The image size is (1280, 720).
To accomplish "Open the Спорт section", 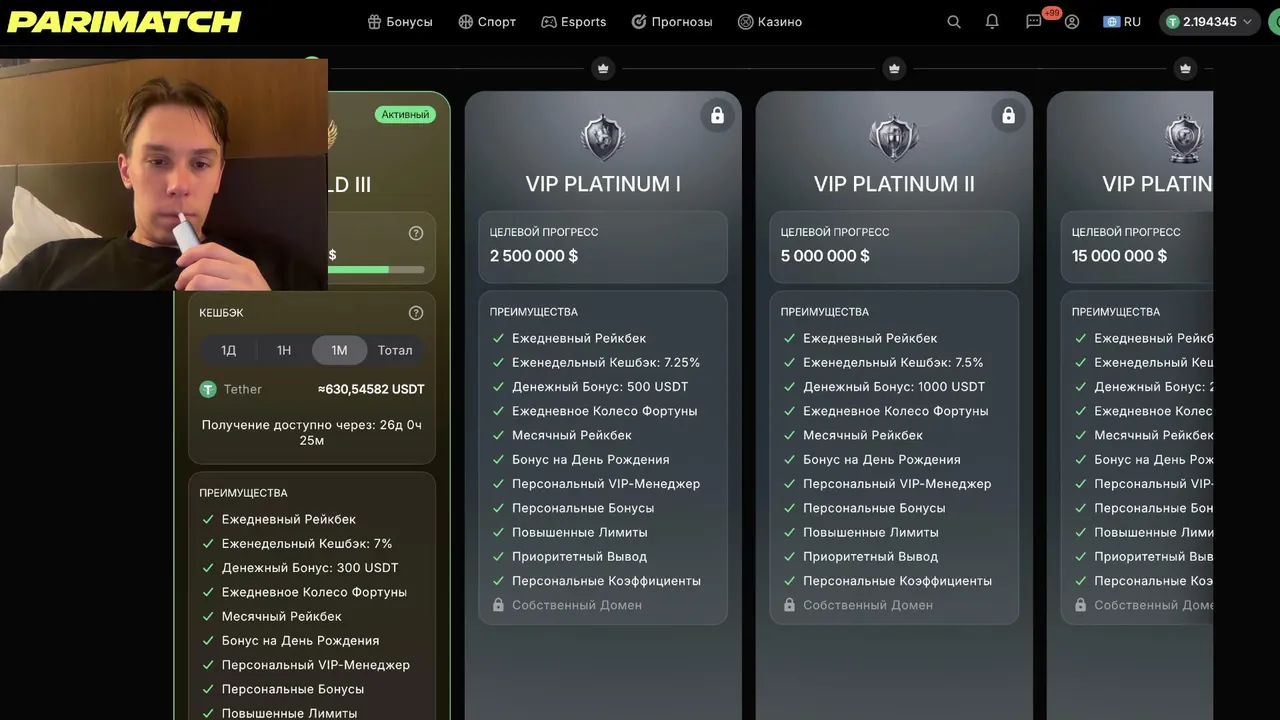I will 487,22.
